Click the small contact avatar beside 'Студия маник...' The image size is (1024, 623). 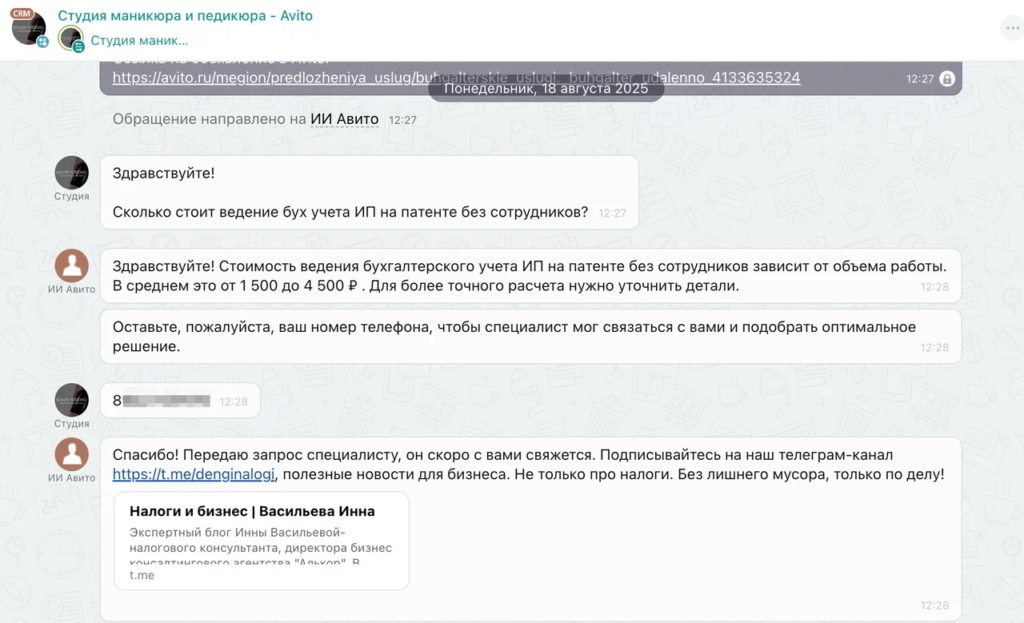(70, 39)
